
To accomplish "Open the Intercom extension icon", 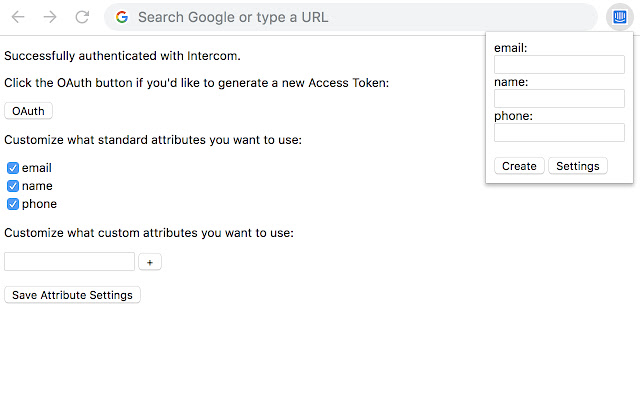I will [x=617, y=17].
